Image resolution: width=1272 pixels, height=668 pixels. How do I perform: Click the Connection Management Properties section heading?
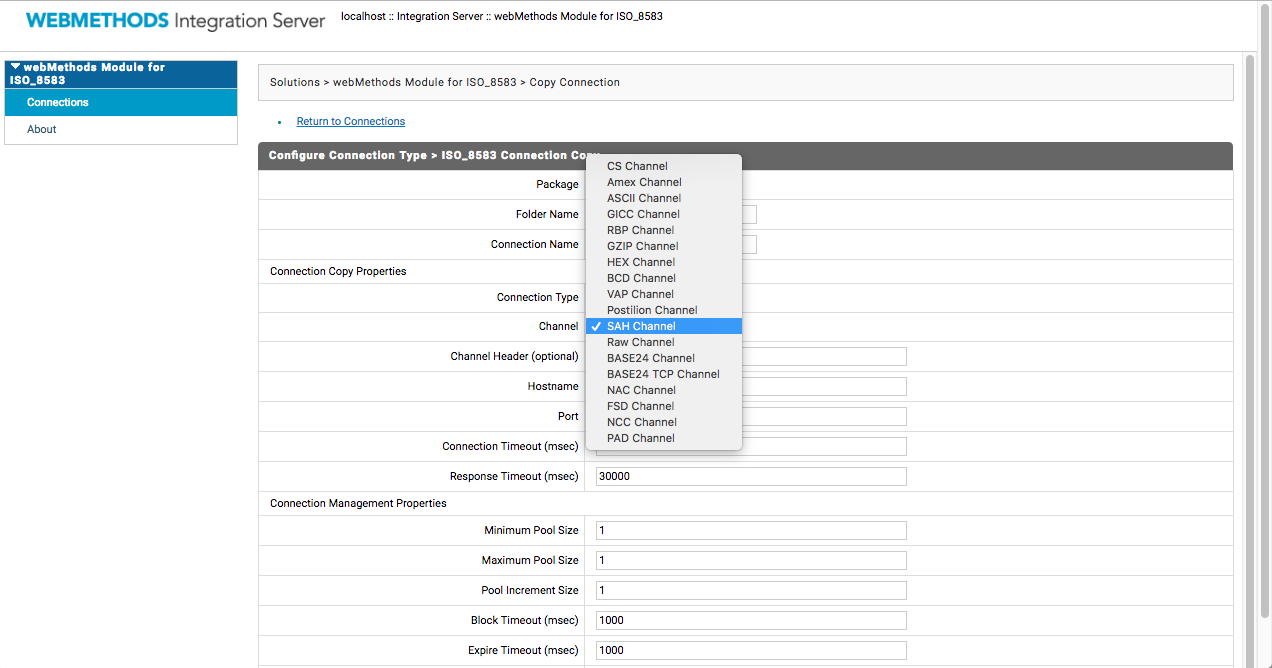coord(358,503)
